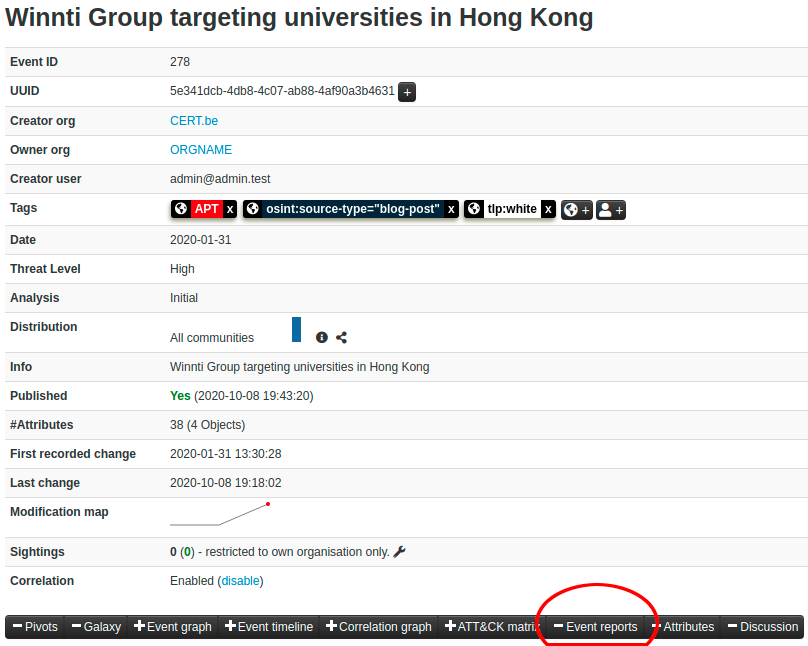Viewport: 808px width, 646px height.
Task: Click the distribution info icon
Action: pos(322,338)
